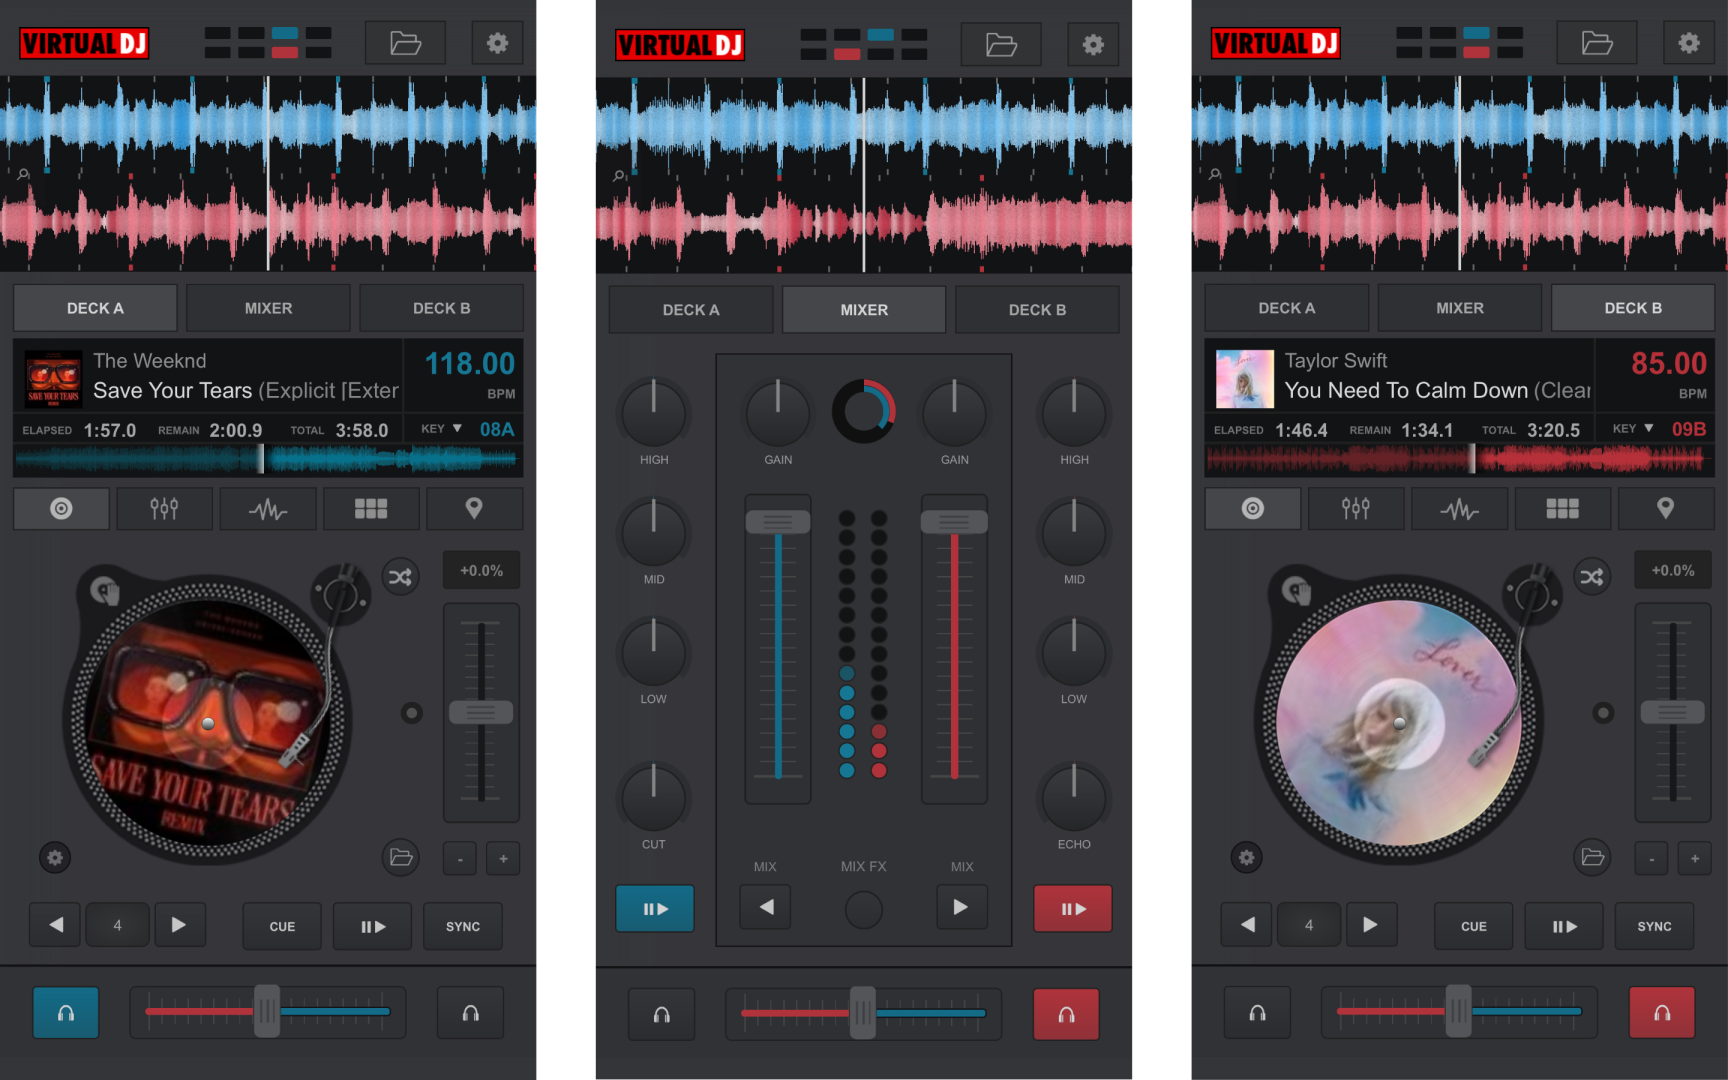Screen dimensions: 1728x1080
Task: Open the +0.0% pitch range above The Weeknd pitch slider
Action: [481, 571]
